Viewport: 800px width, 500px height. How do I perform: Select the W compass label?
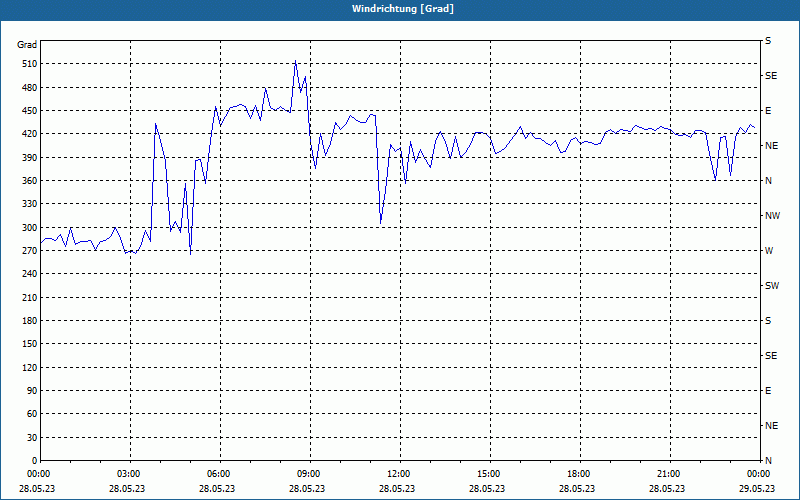click(x=769, y=251)
